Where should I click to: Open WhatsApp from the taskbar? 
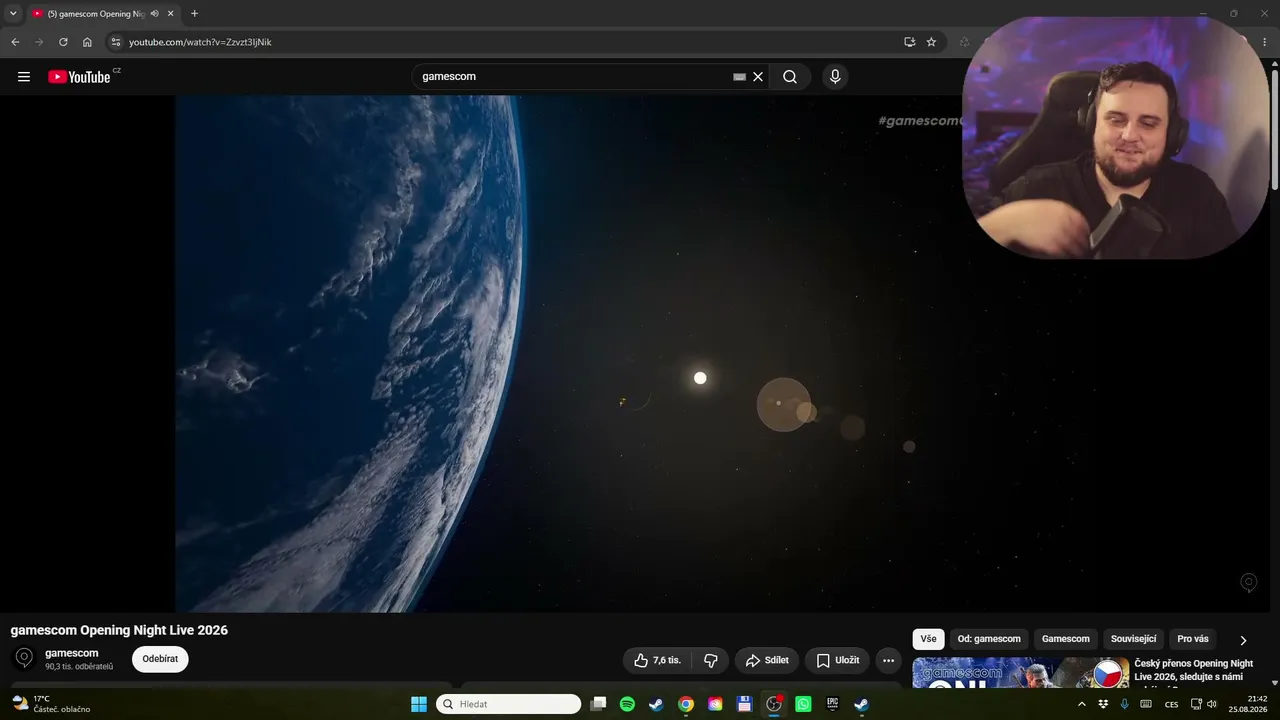(803, 704)
